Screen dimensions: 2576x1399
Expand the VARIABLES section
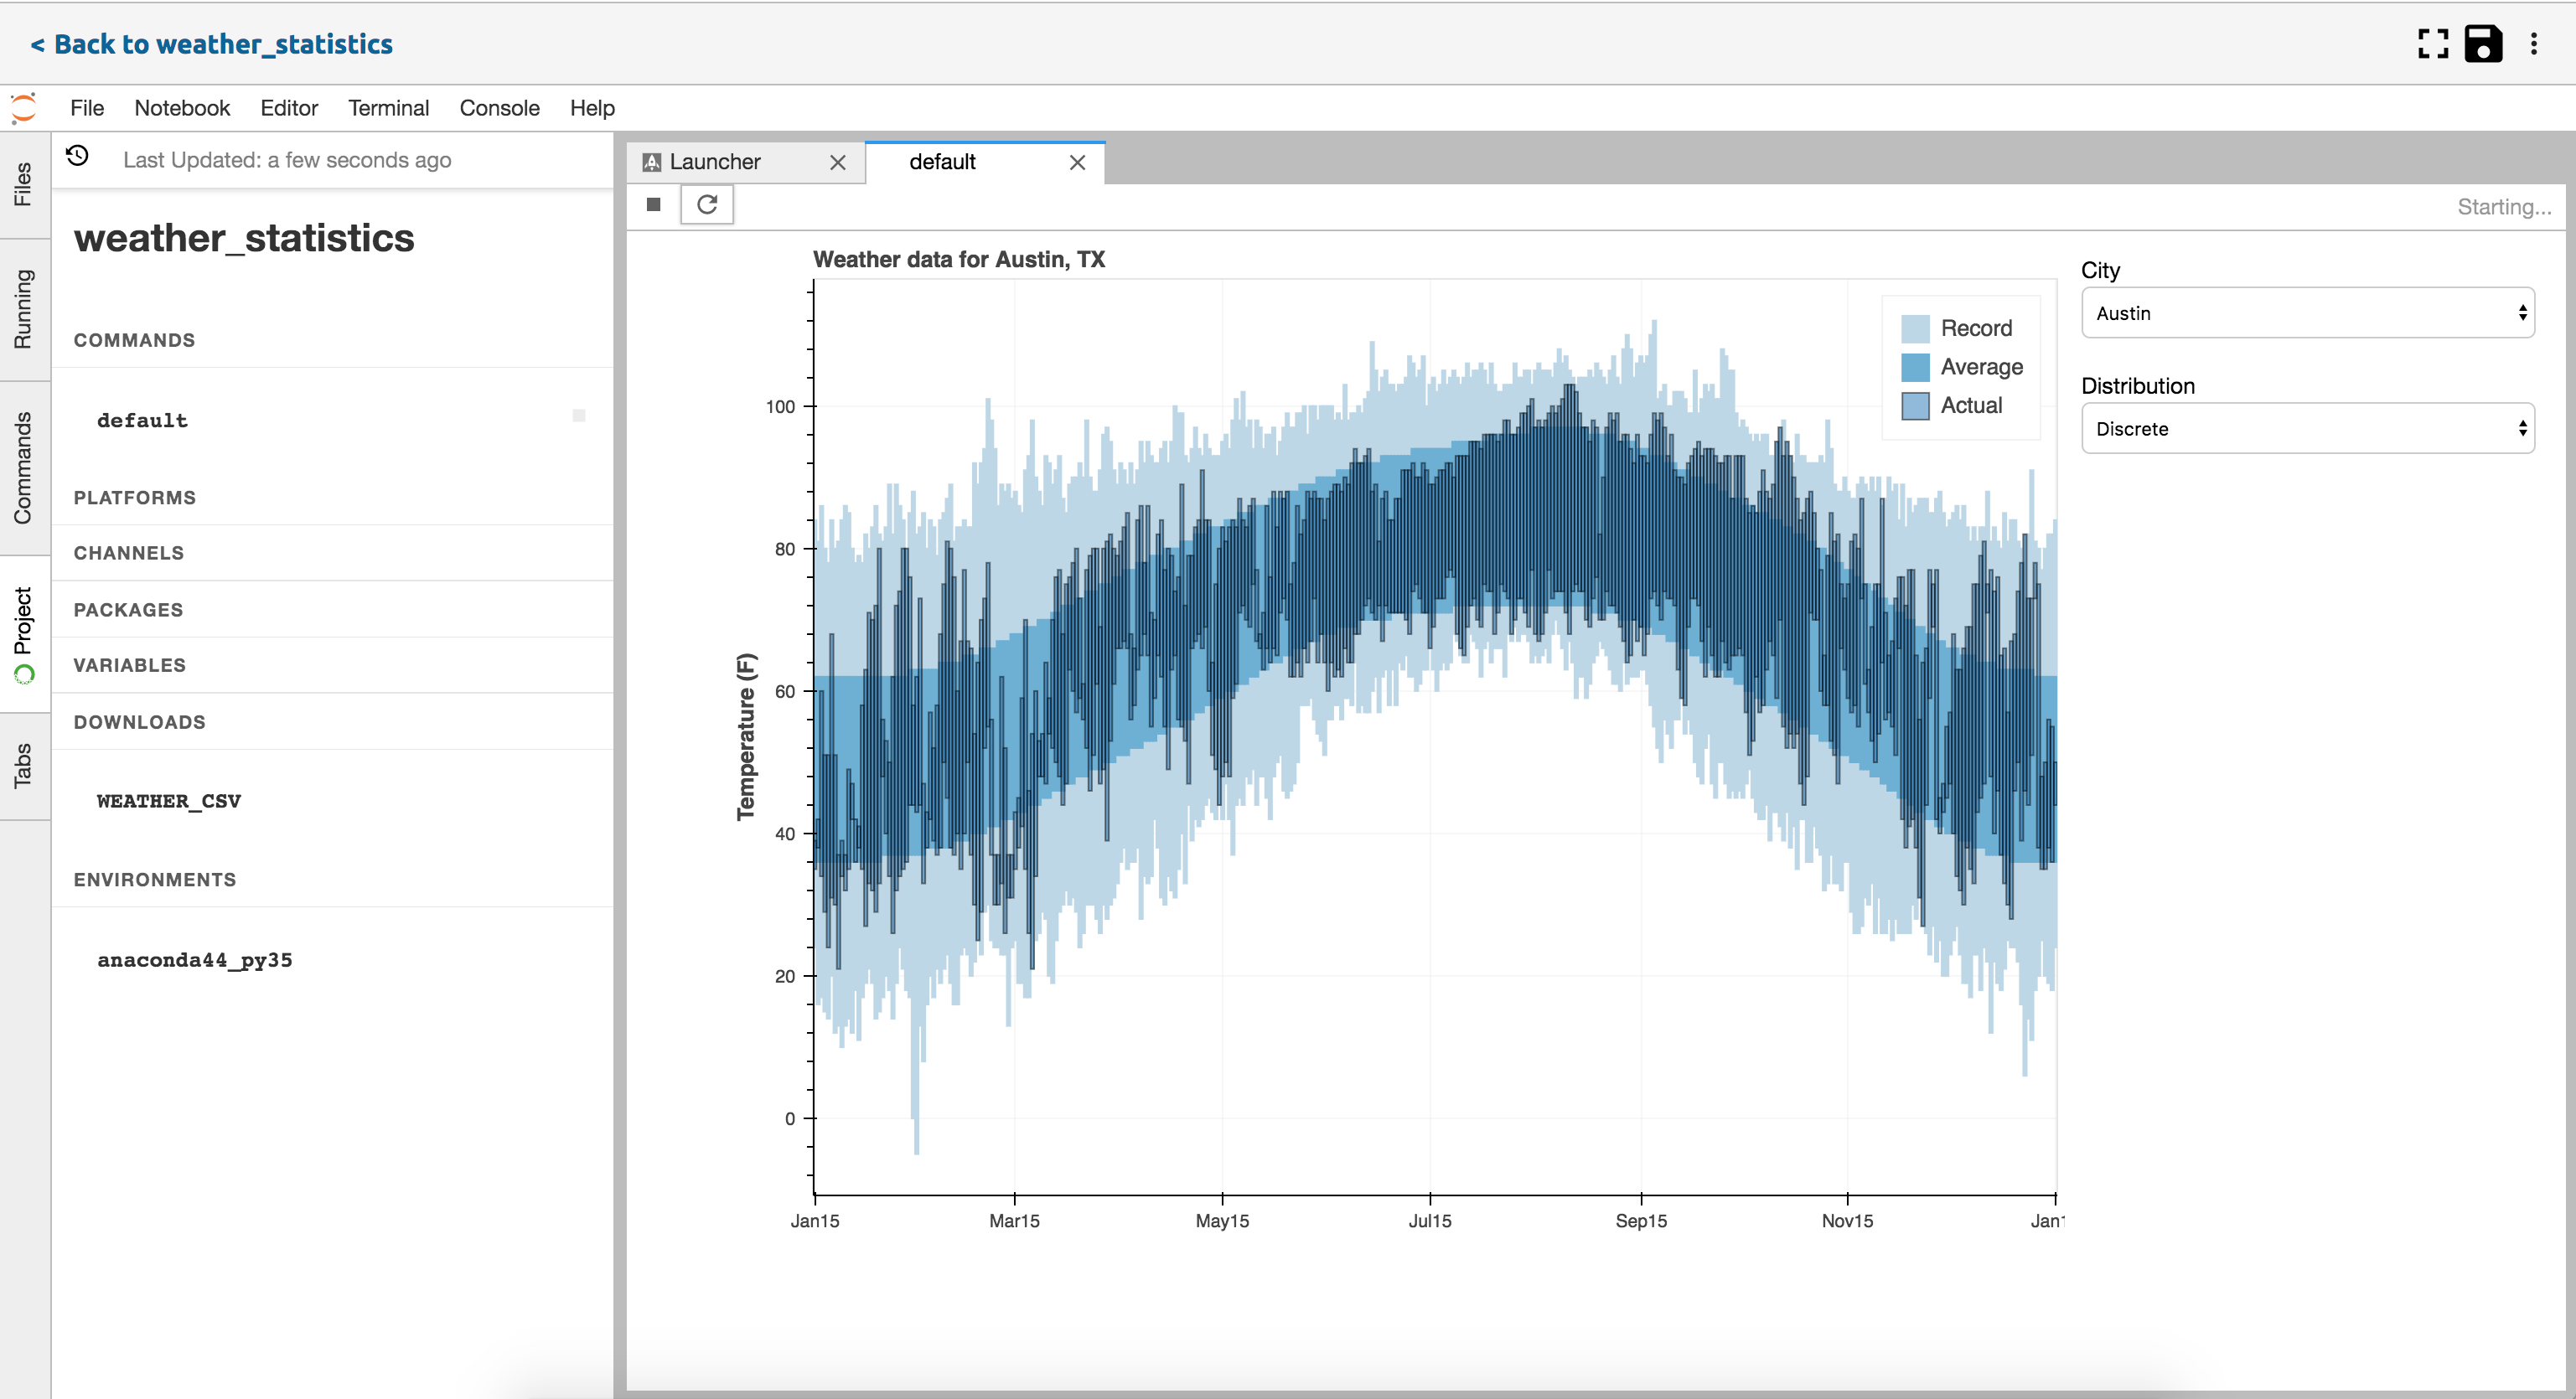[129, 666]
